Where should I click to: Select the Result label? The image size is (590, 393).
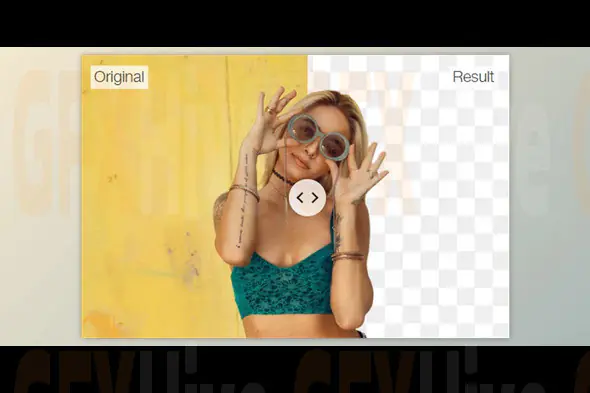(x=473, y=77)
